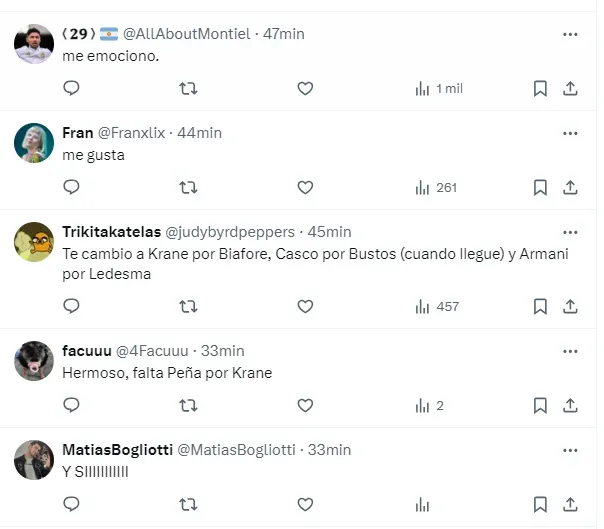604x529 pixels.
Task: Click MatiasBogliotti's profile avatar
Action: [x=34, y=460]
